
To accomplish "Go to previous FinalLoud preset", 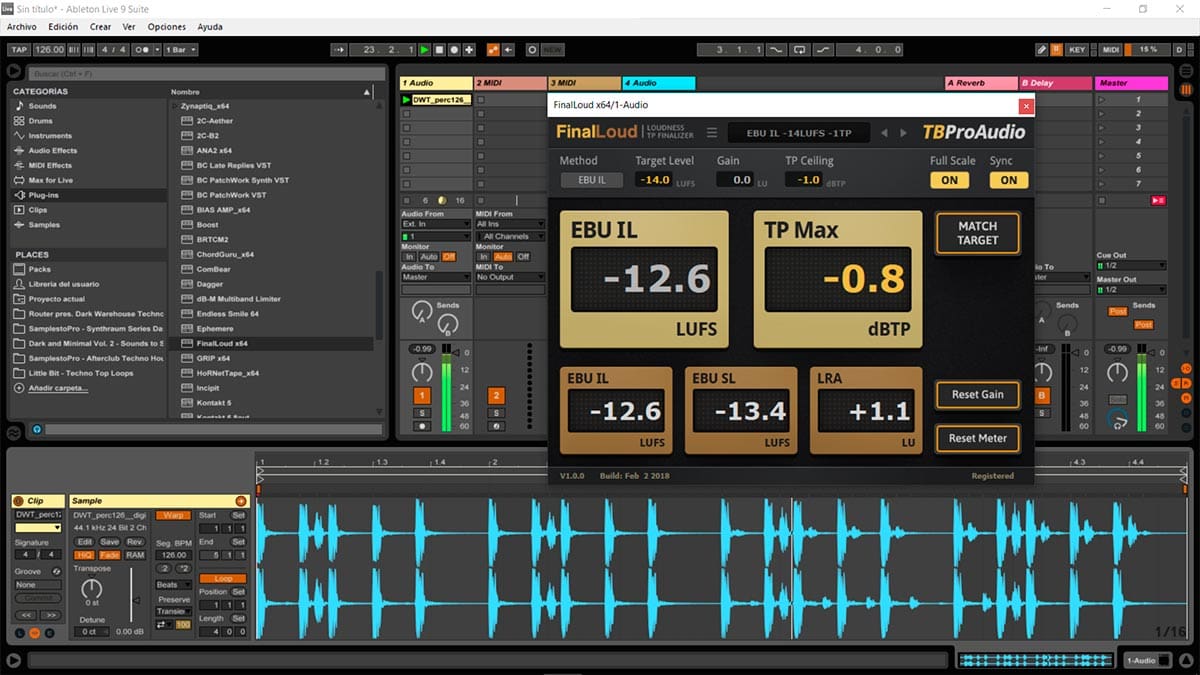I will (883, 133).
